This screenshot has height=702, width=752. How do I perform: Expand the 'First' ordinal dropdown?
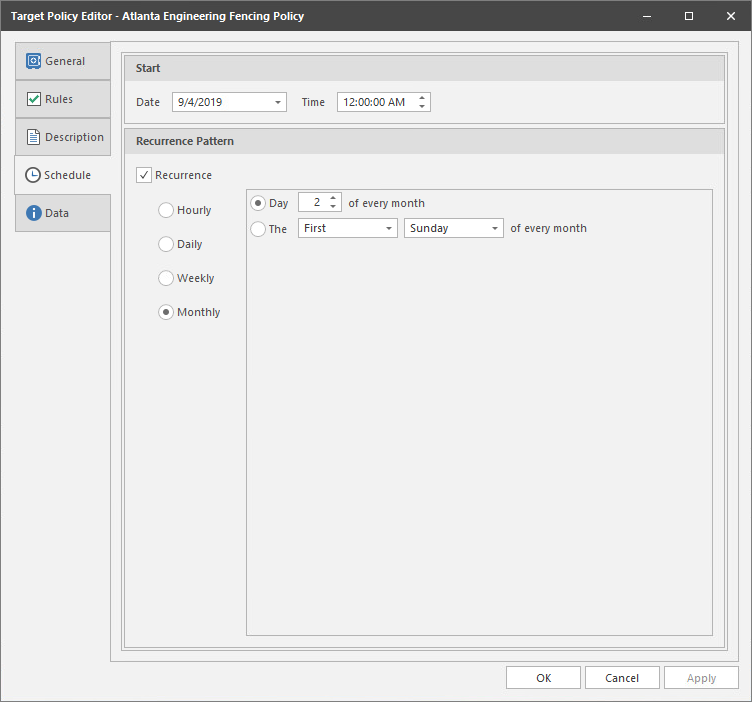tap(388, 228)
